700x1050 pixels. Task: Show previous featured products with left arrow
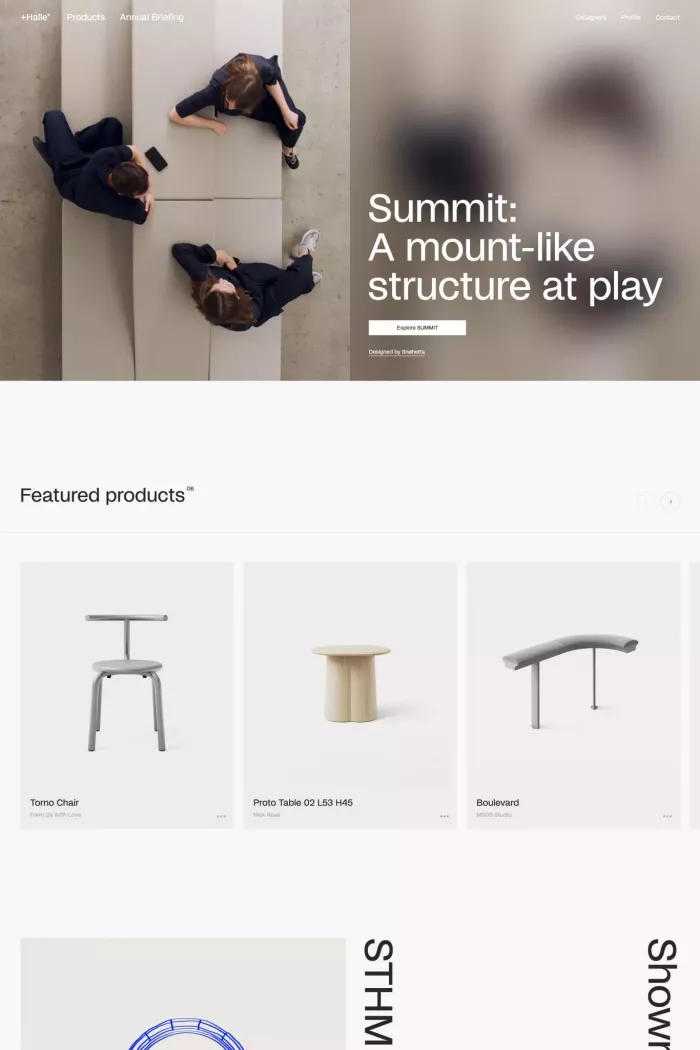[645, 502]
